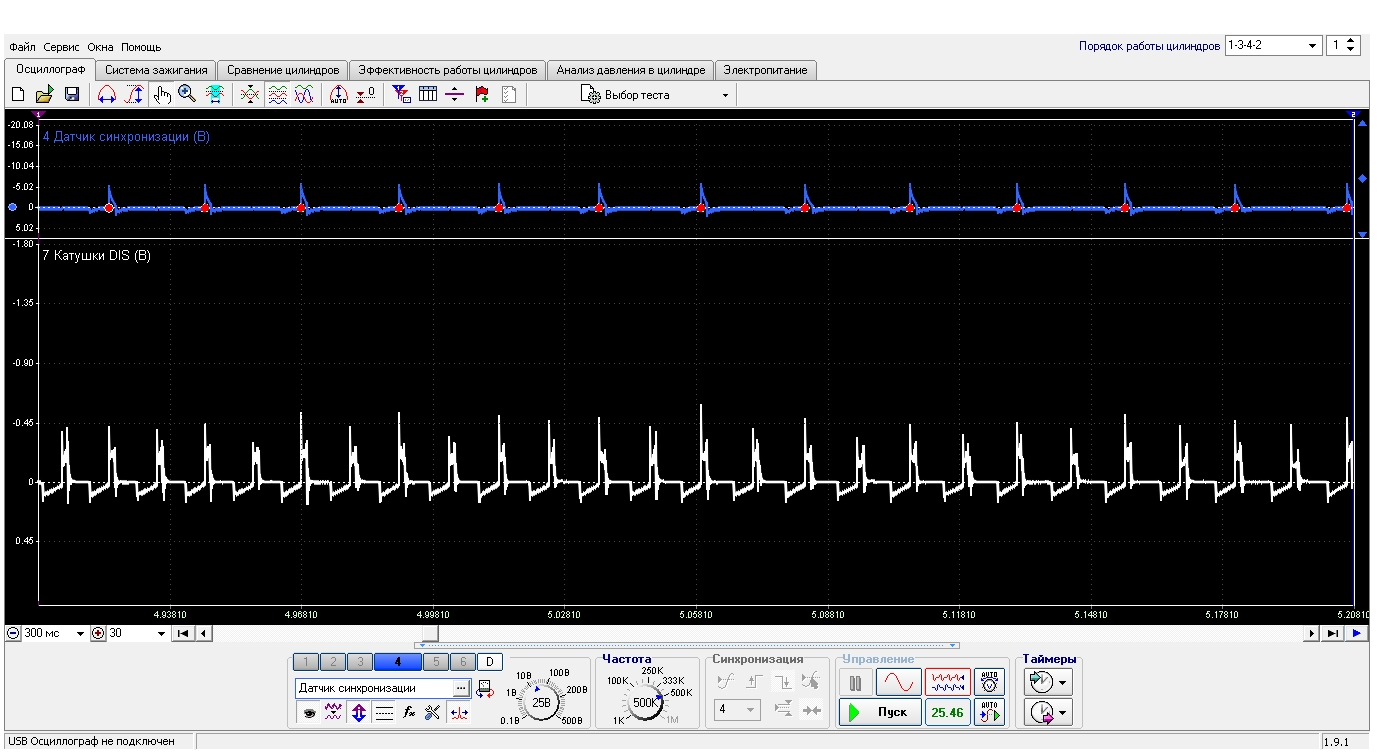
Task: Click the Пуск start button
Action: [880, 713]
